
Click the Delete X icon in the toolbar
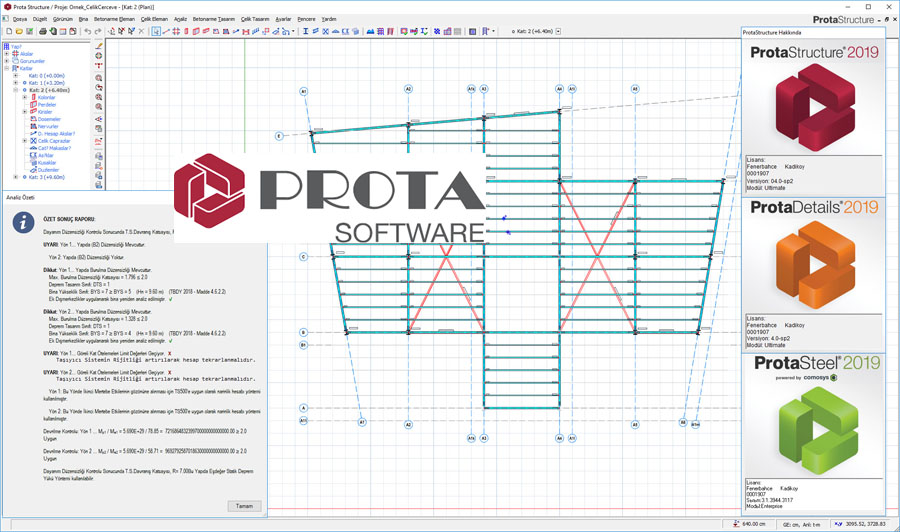point(141,32)
